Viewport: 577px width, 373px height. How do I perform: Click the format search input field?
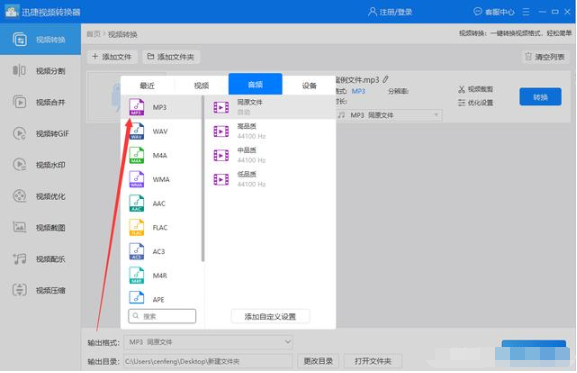[x=162, y=316]
